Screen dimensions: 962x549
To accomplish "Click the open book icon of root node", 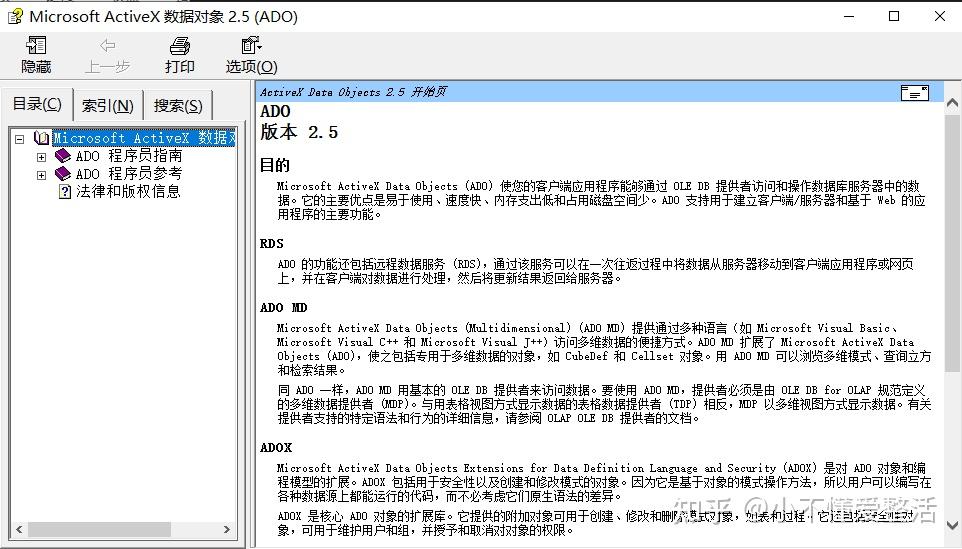I will (x=42, y=138).
